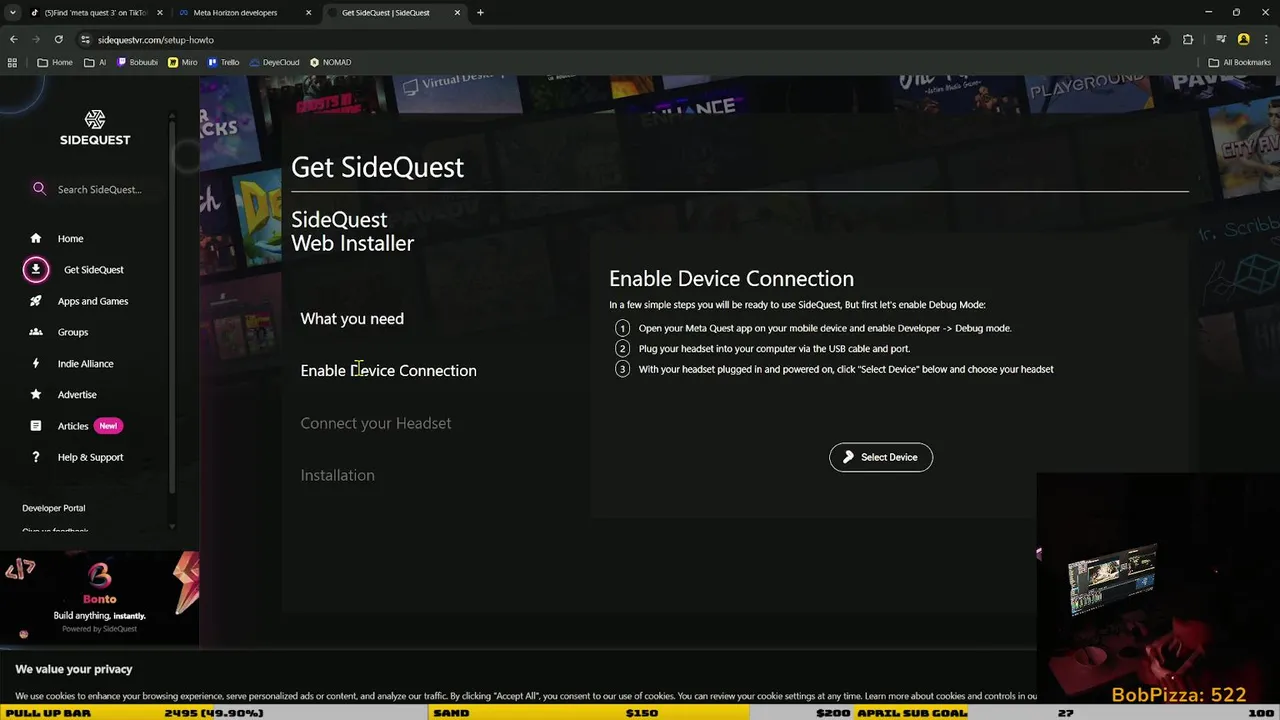The width and height of the screenshot is (1280, 720).
Task: Open the Trello bookmark
Action: pyautogui.click(x=224, y=62)
